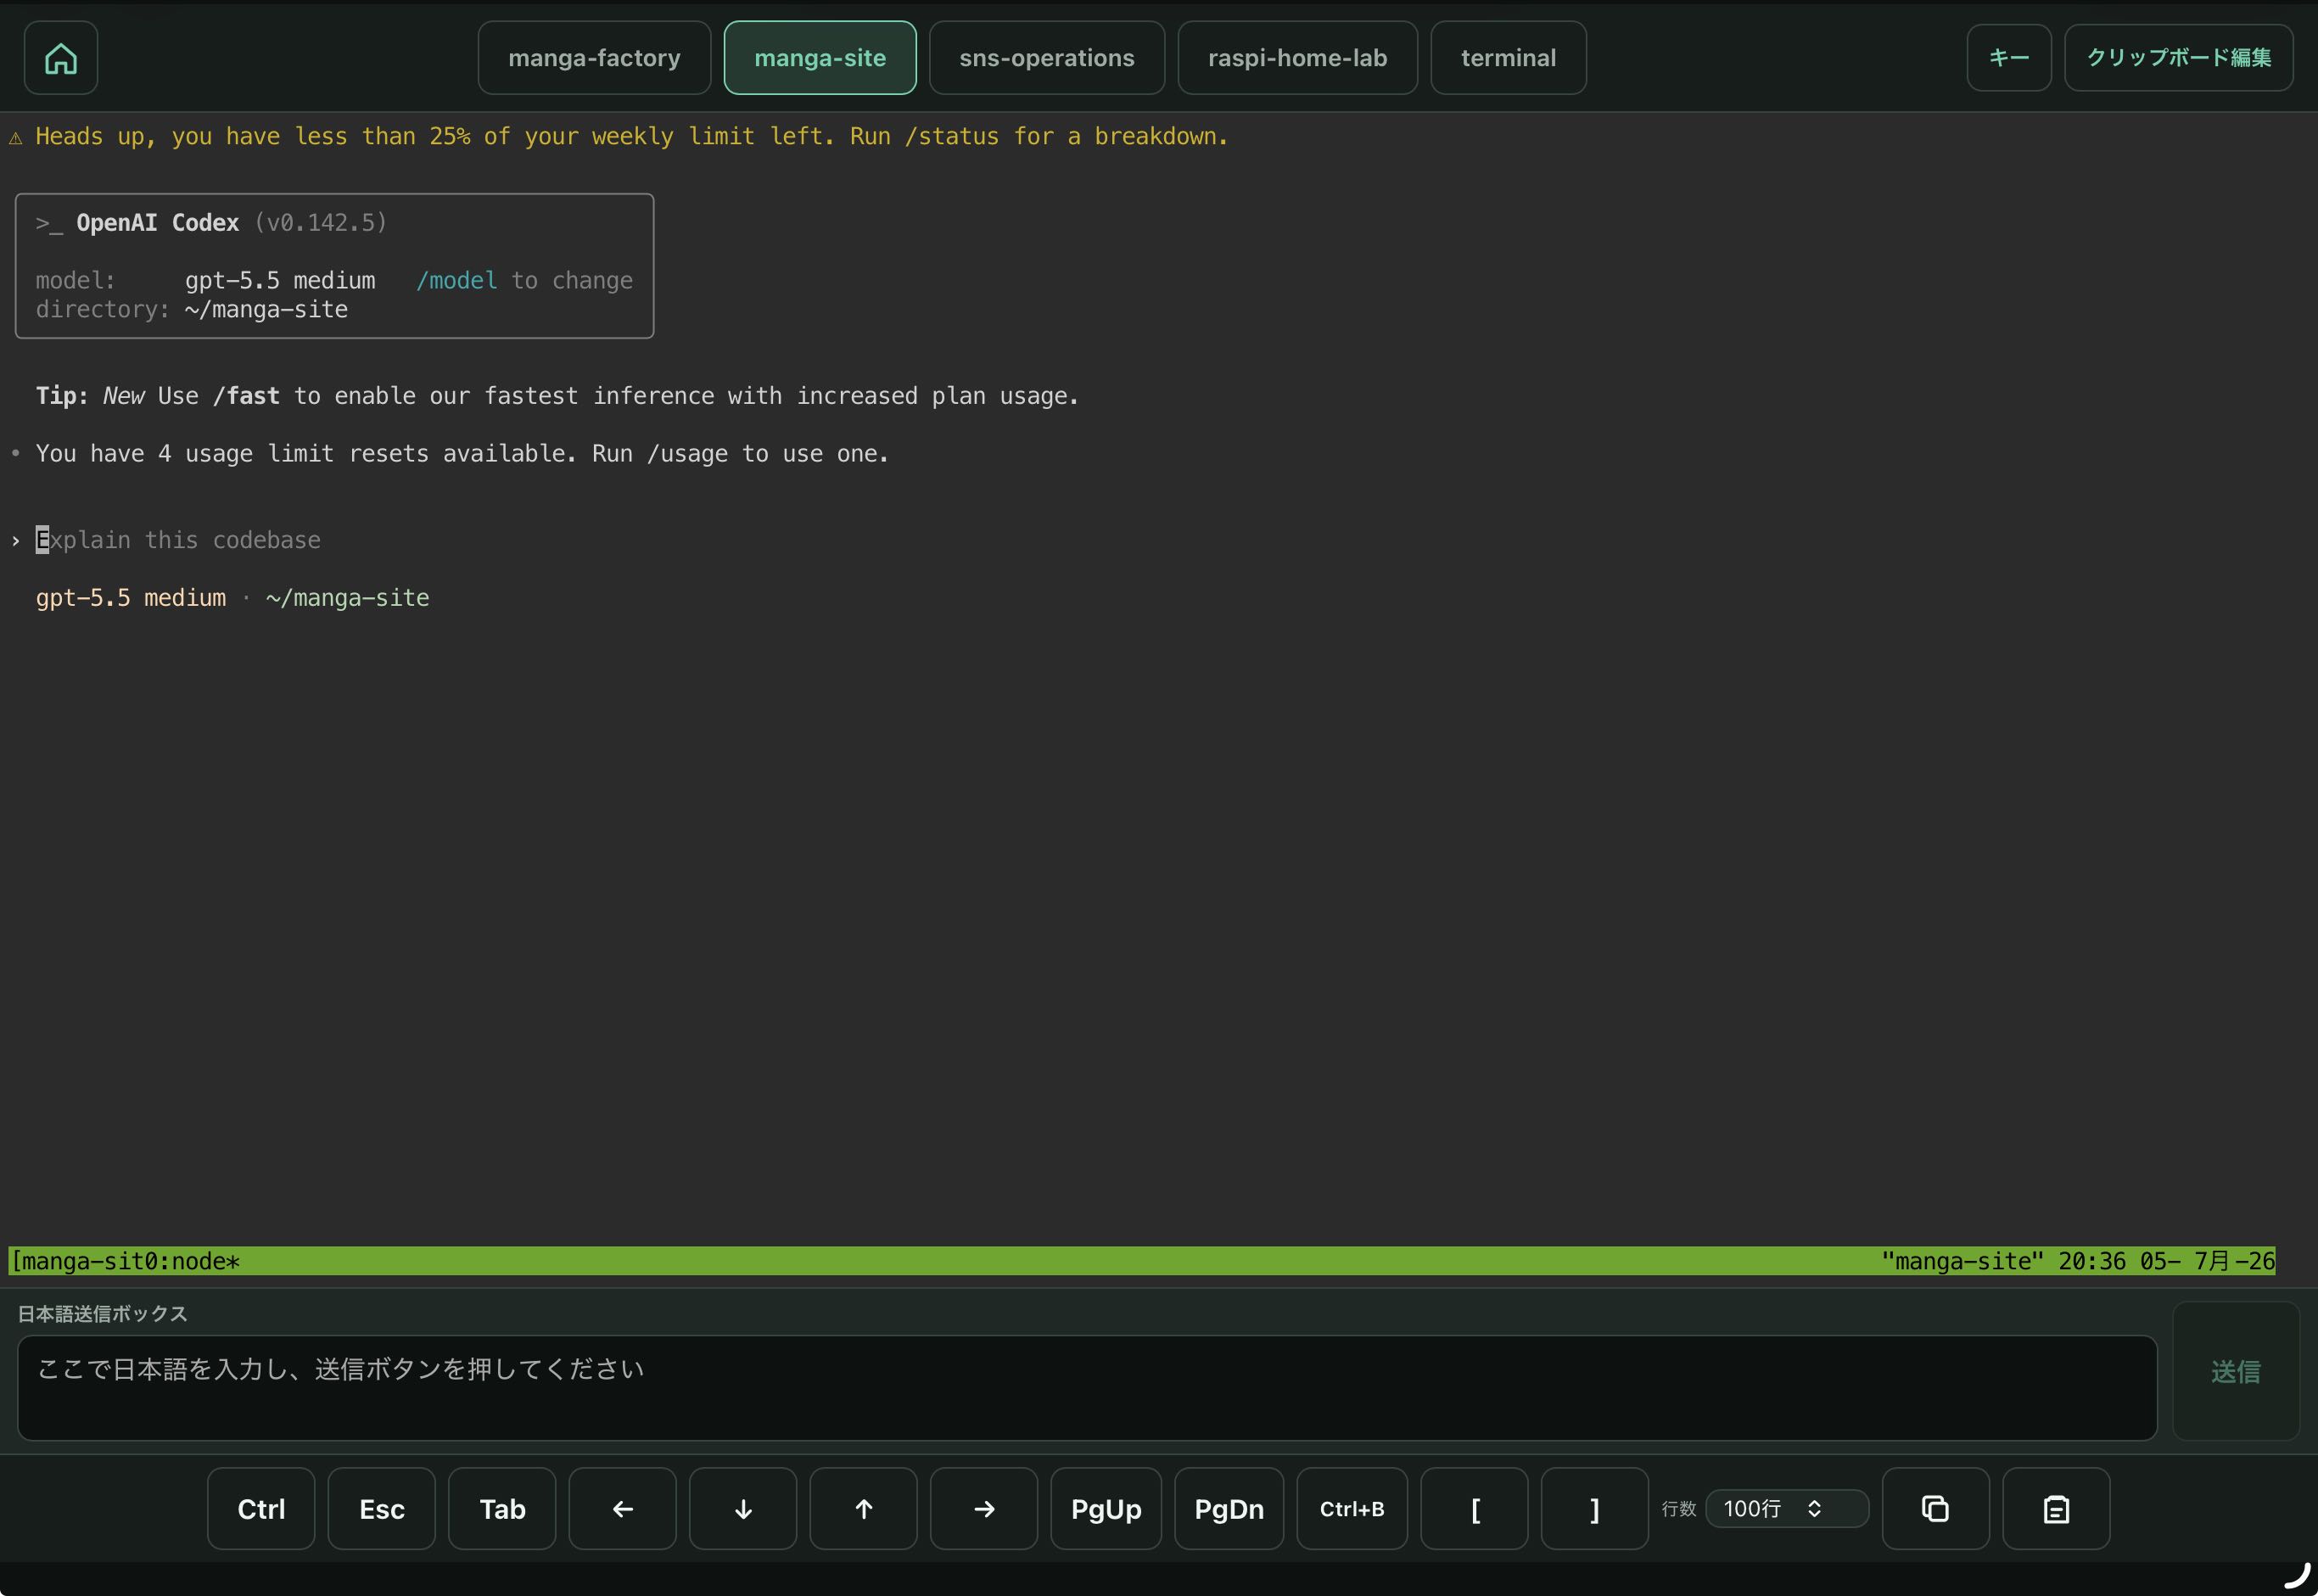This screenshot has height=1596, width=2318.
Task: Click the tmux status '[manga-sit0:node*'
Action: 125,1261
